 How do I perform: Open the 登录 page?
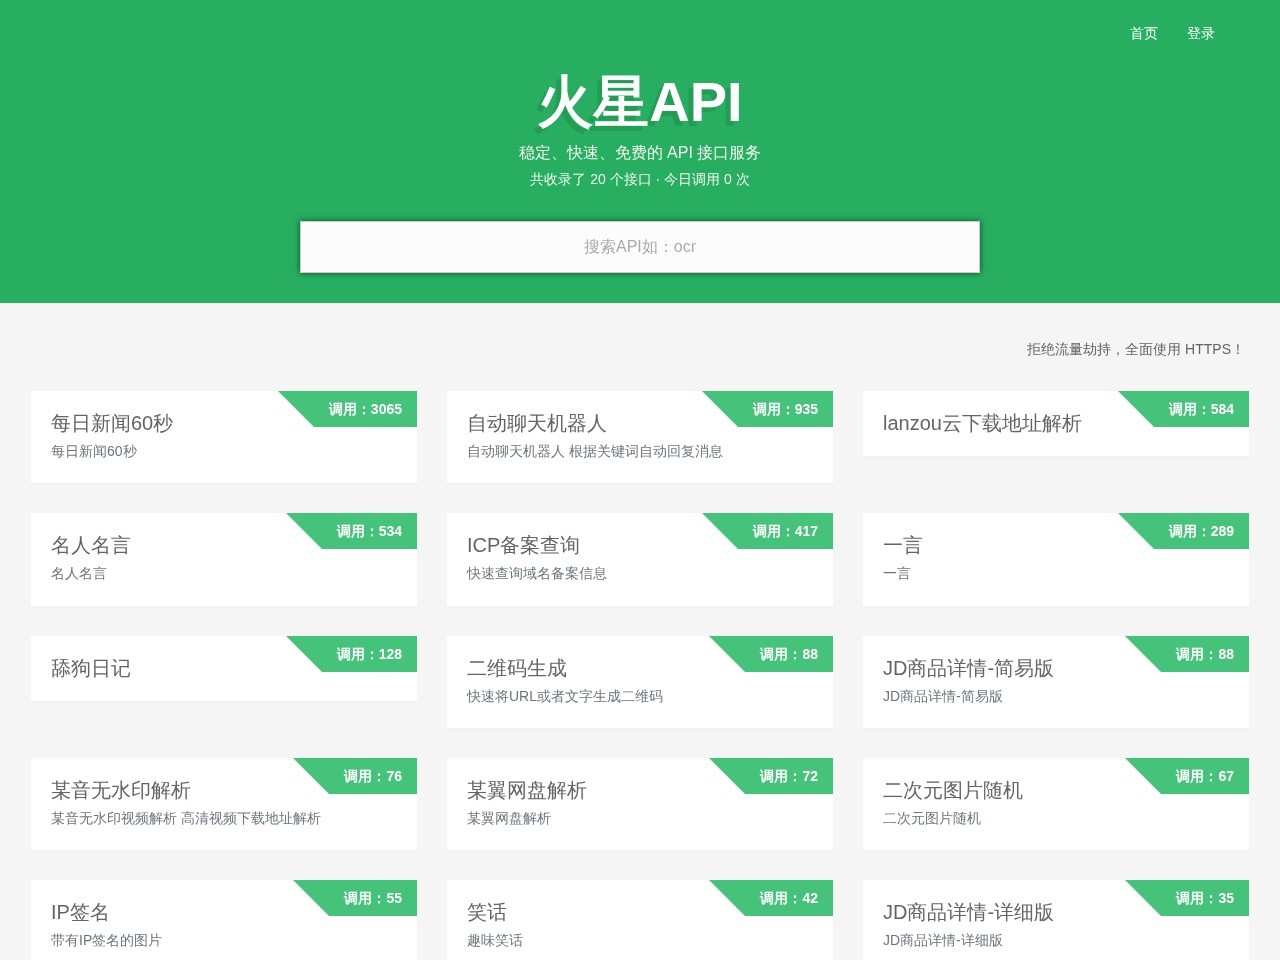click(x=1200, y=33)
